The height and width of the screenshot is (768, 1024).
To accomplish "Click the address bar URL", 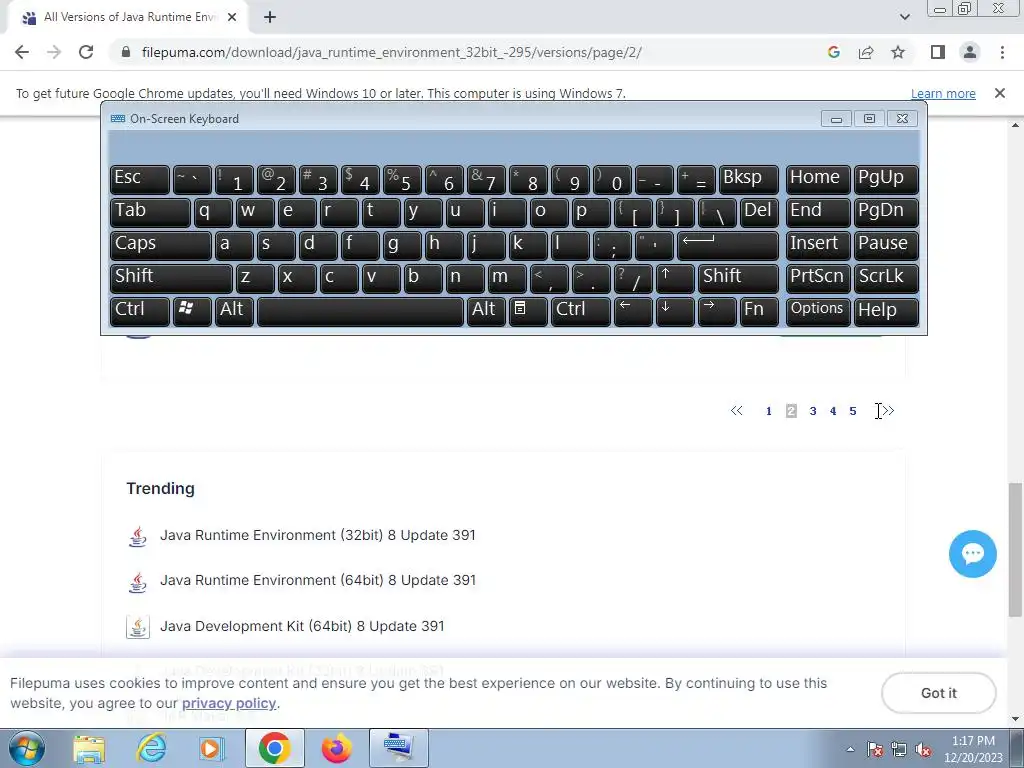I will coord(391,52).
